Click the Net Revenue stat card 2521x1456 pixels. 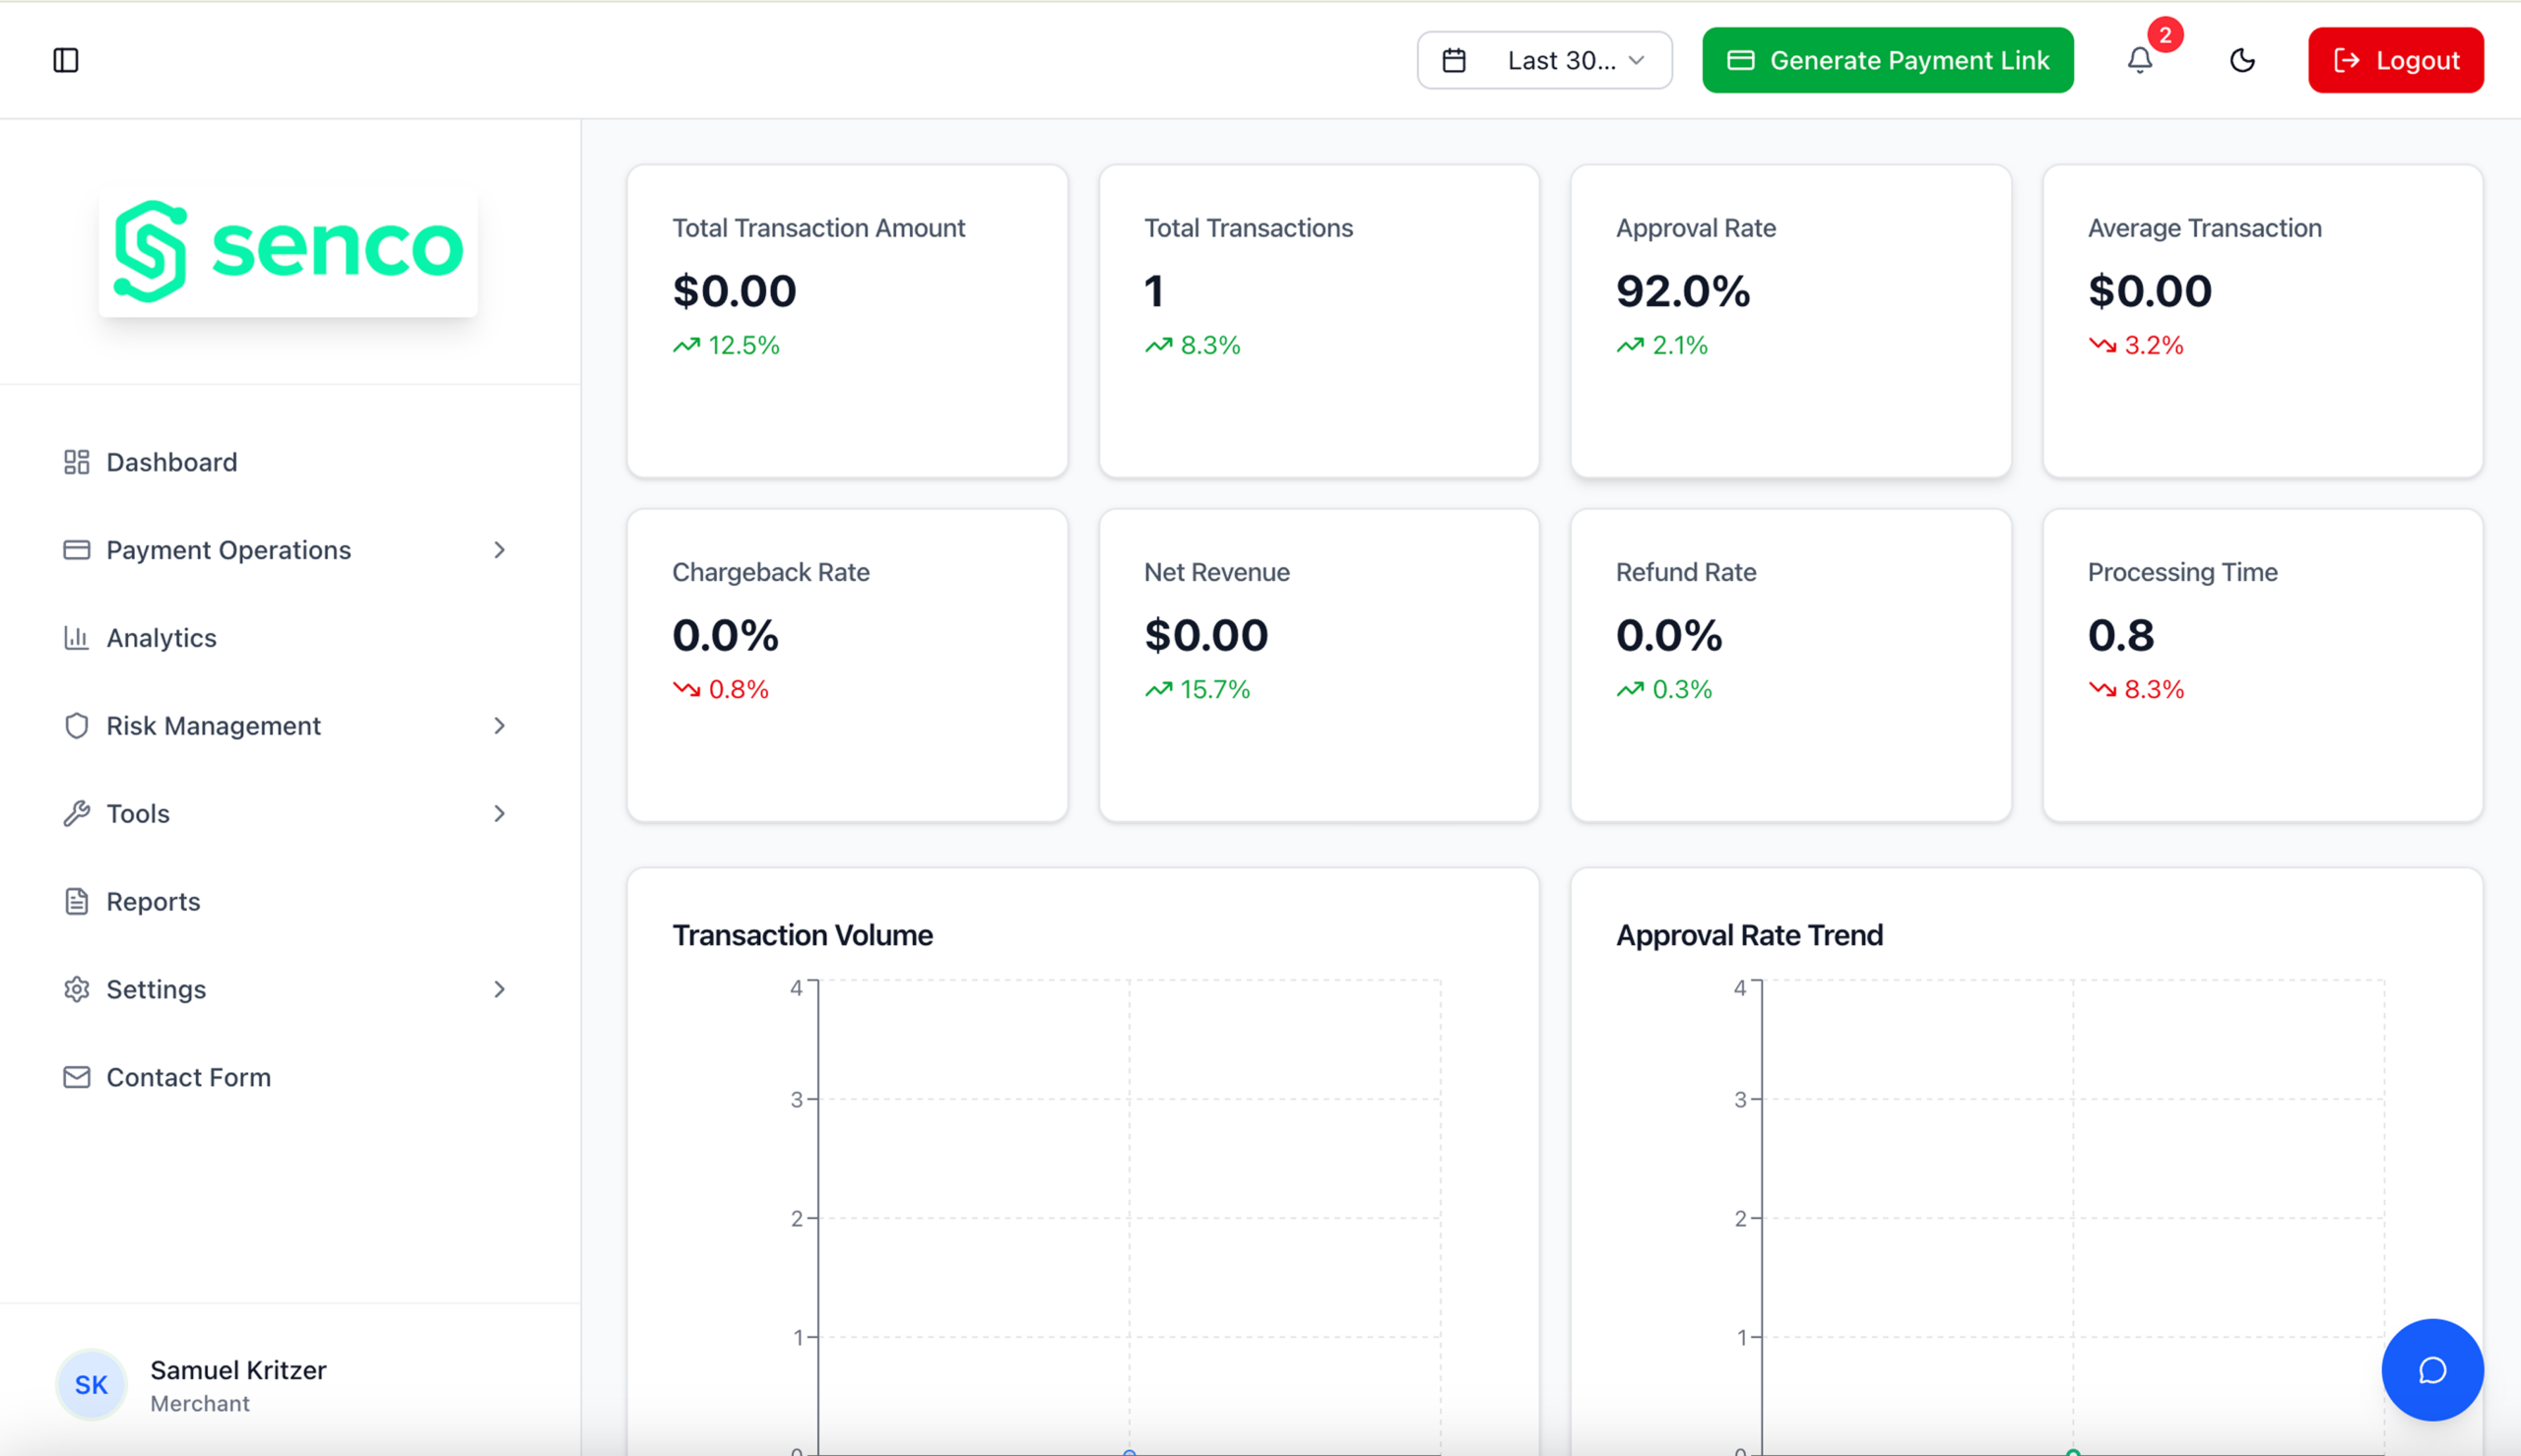pyautogui.click(x=1318, y=665)
